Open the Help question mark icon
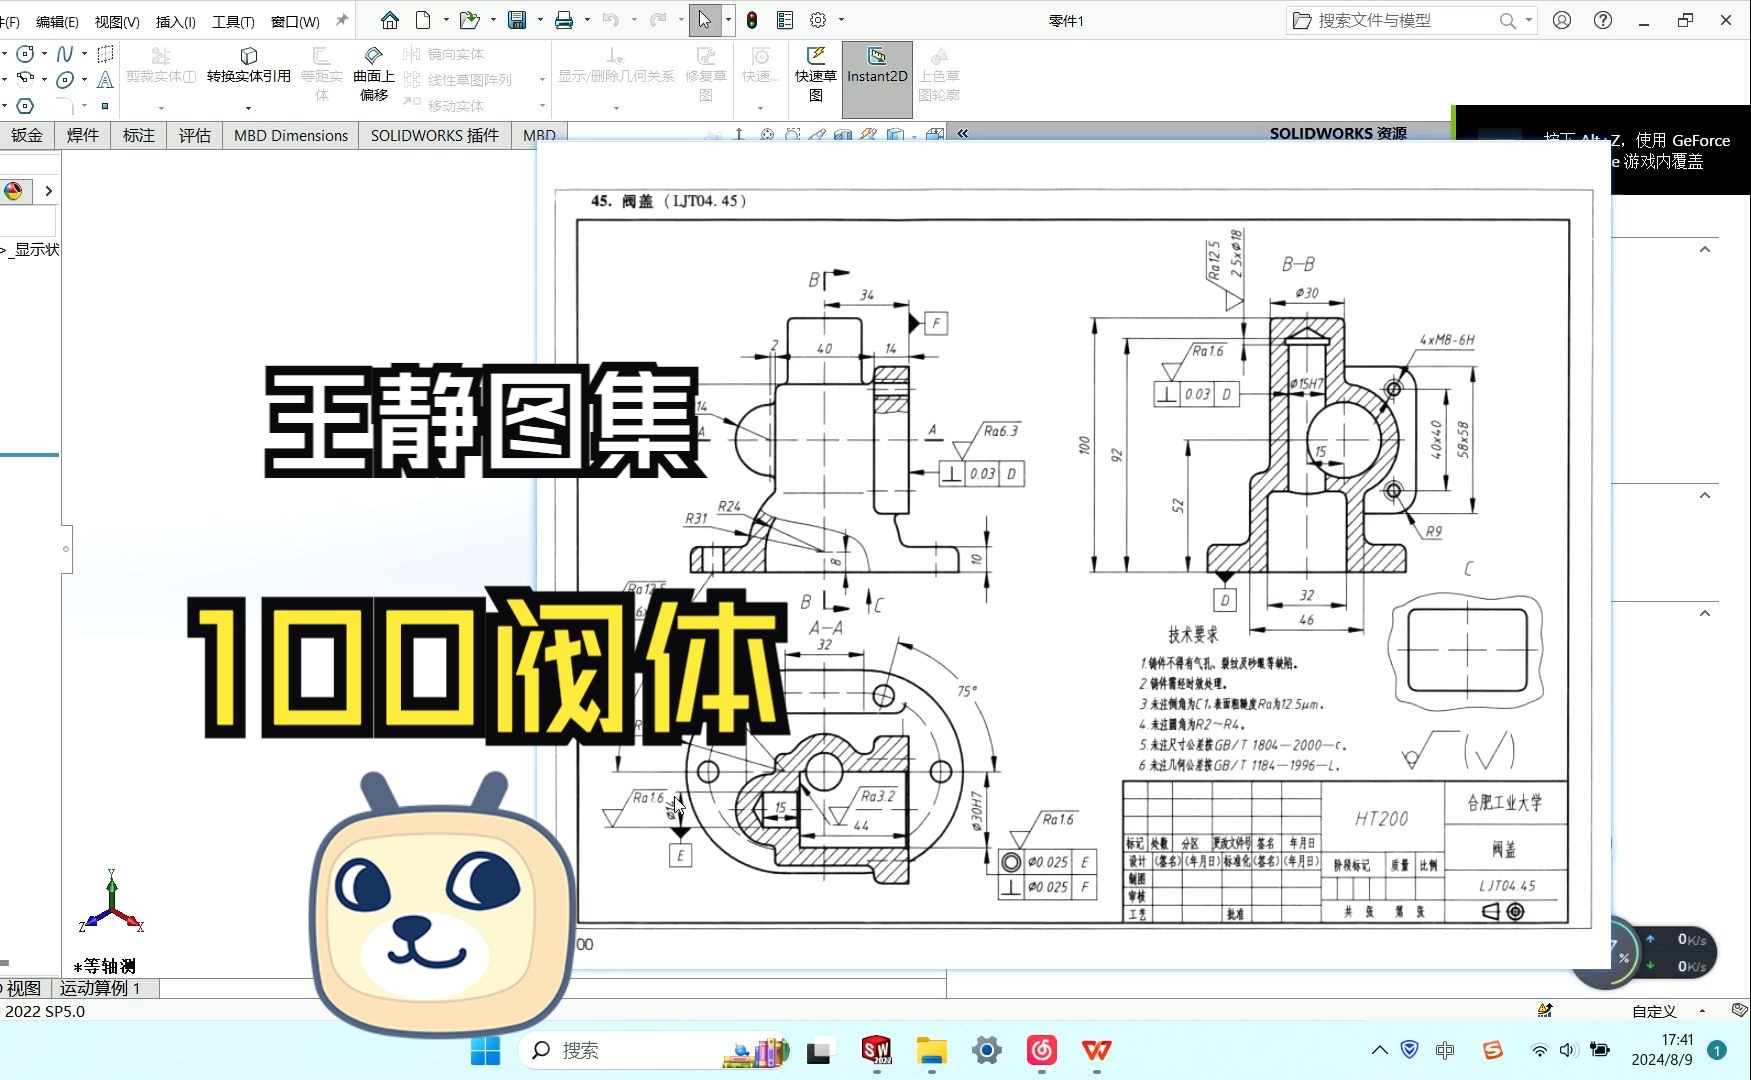 (1603, 20)
